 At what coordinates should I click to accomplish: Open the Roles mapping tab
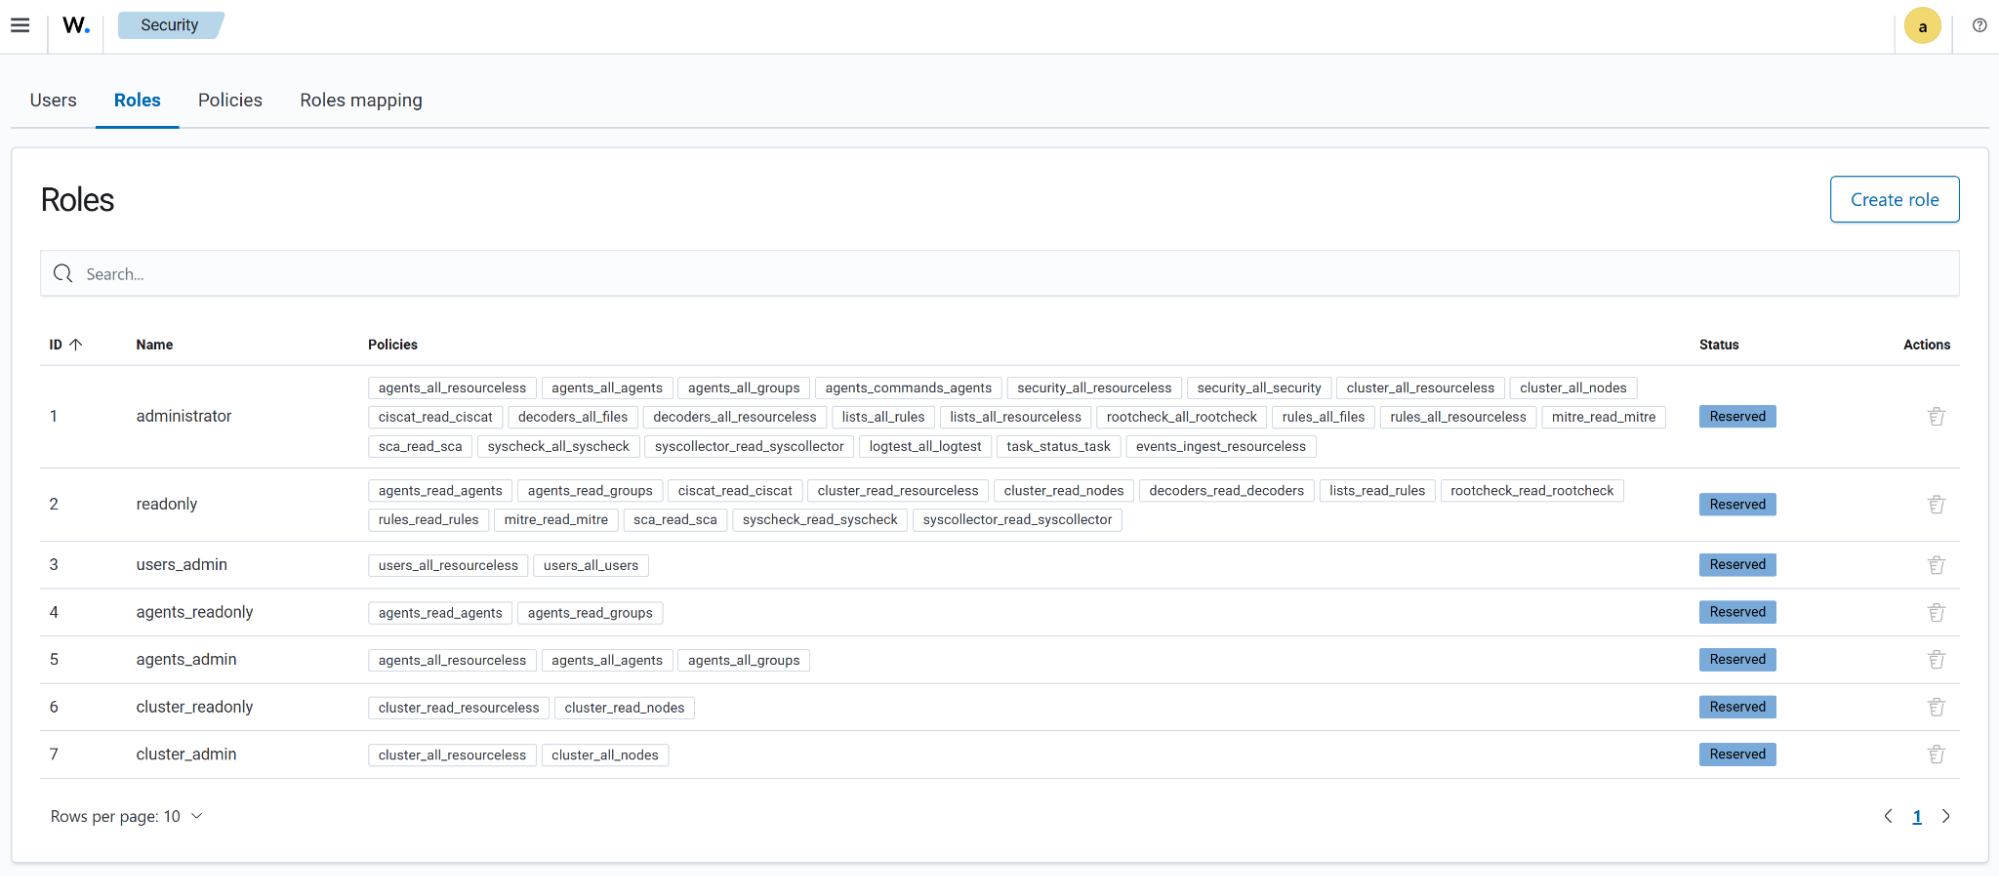pyautogui.click(x=361, y=100)
